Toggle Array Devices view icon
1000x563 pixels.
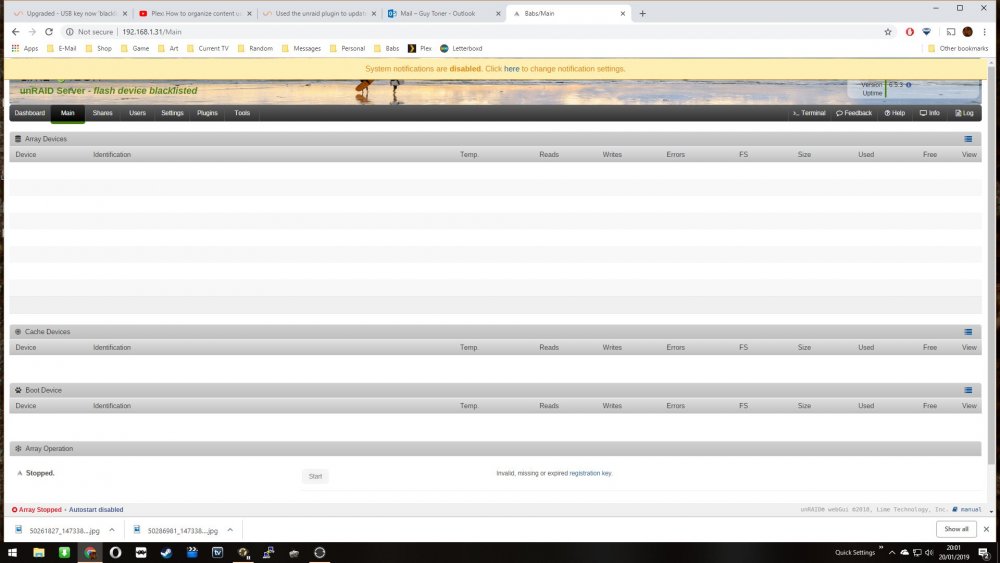click(968, 139)
